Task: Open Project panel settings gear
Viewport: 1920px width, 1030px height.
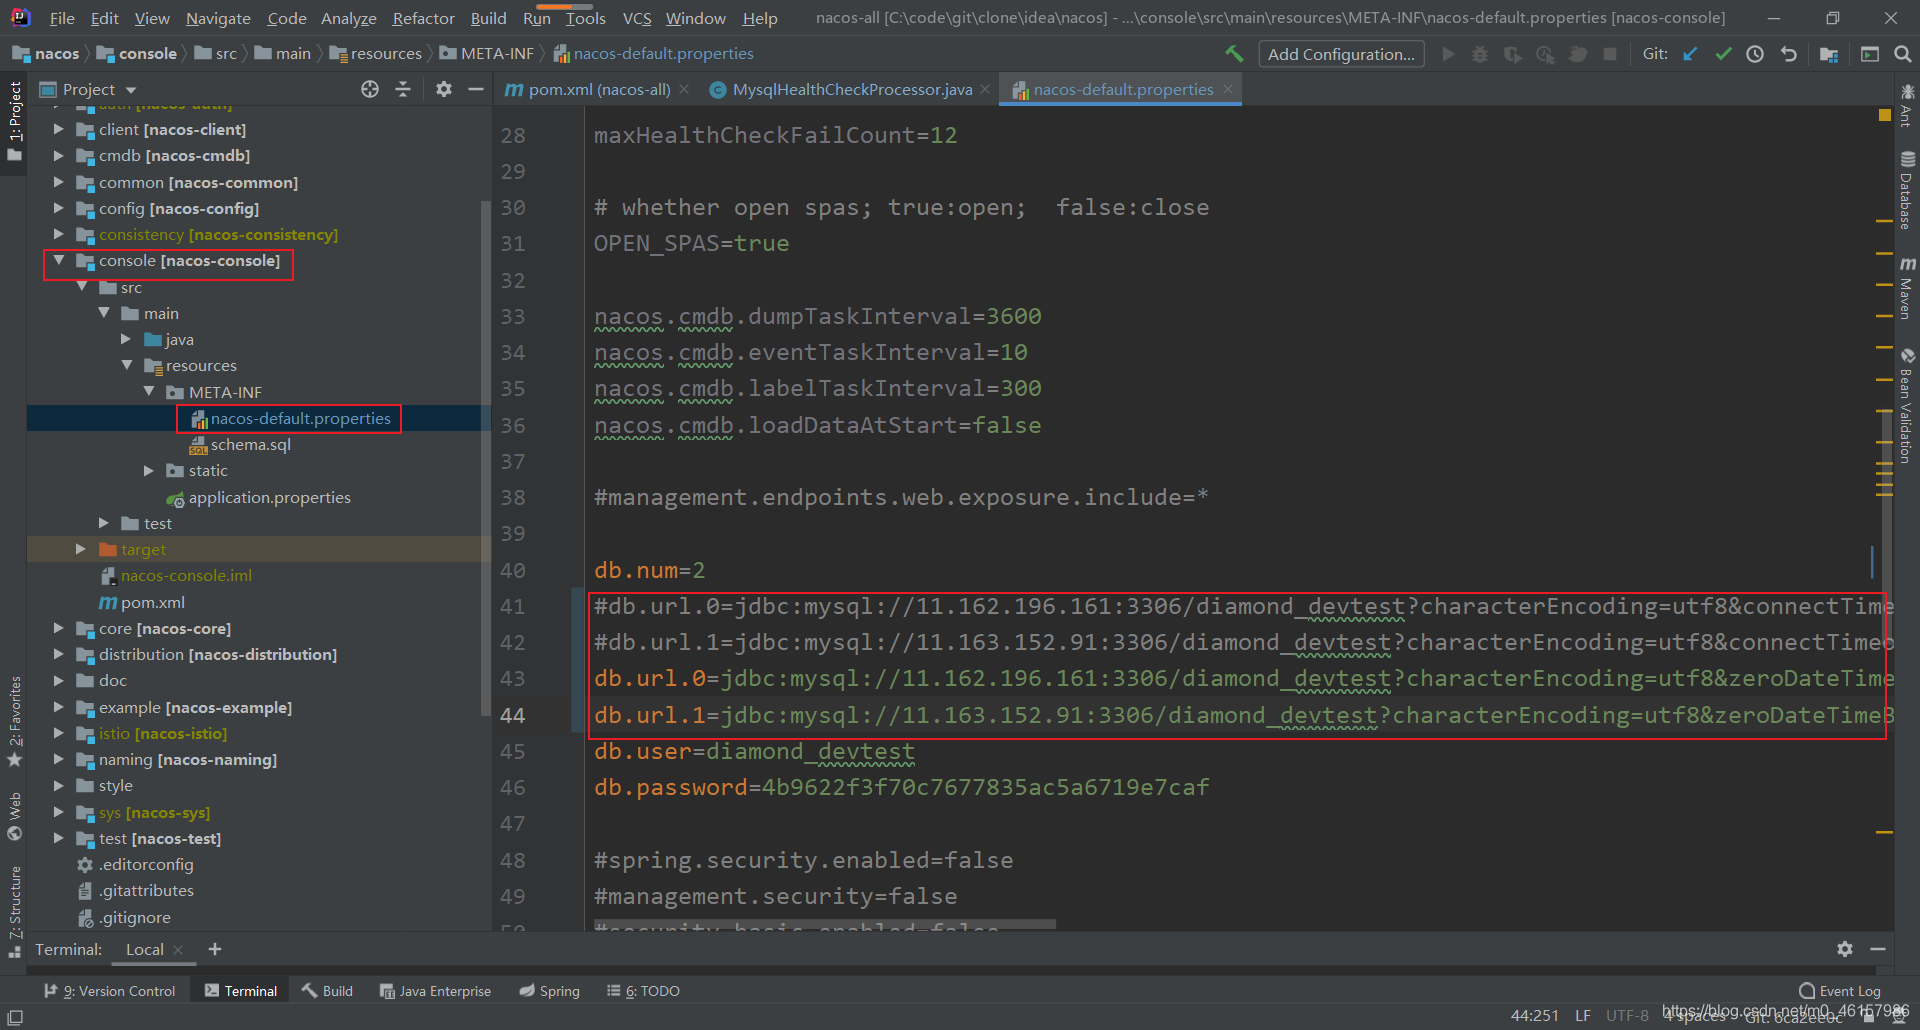Action: click(x=444, y=89)
